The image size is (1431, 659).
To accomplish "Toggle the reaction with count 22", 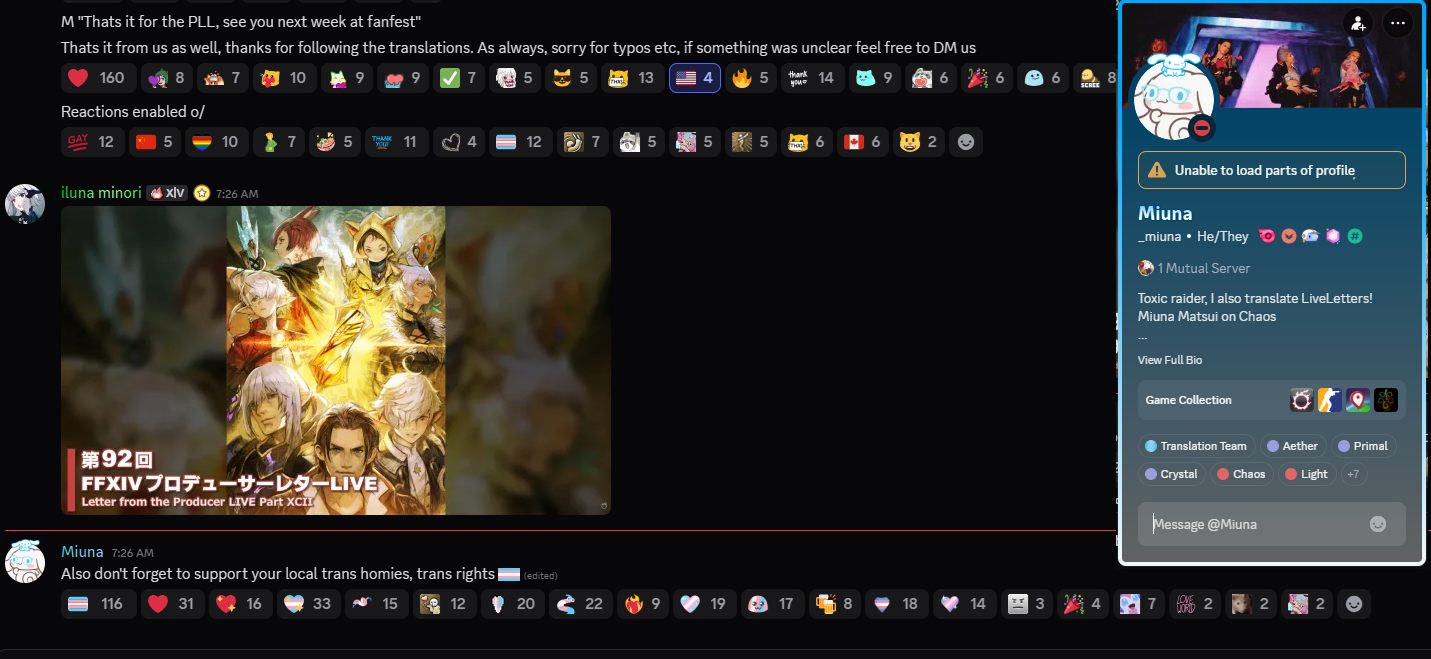I will pyautogui.click(x=581, y=604).
